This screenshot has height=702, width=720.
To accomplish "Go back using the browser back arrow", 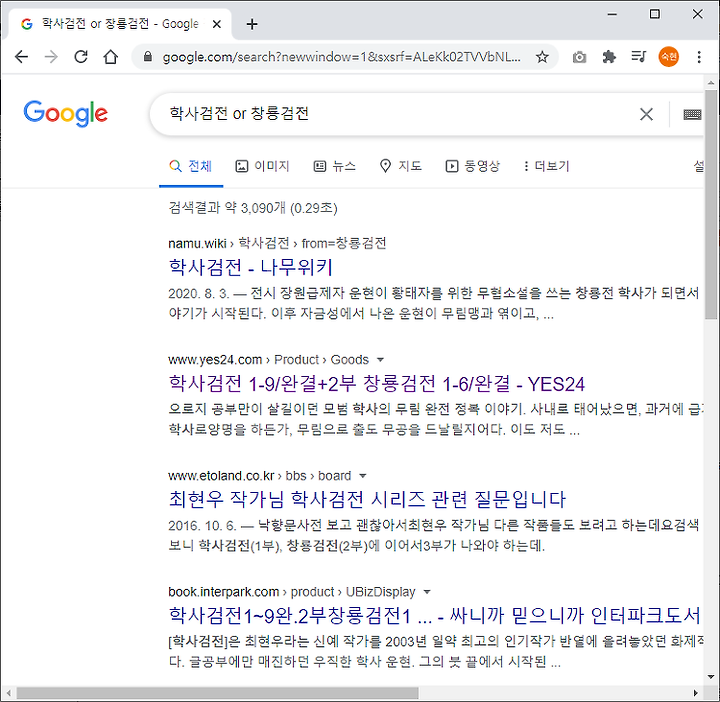I will point(22,57).
